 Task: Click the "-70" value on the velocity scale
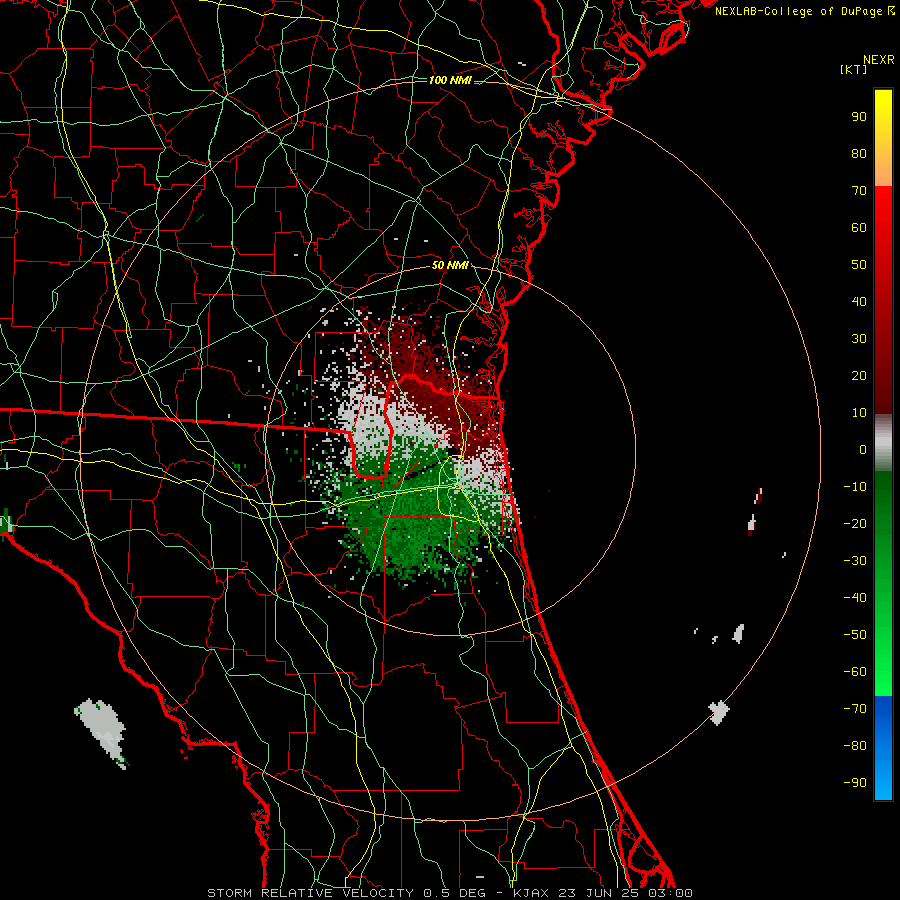[855, 709]
